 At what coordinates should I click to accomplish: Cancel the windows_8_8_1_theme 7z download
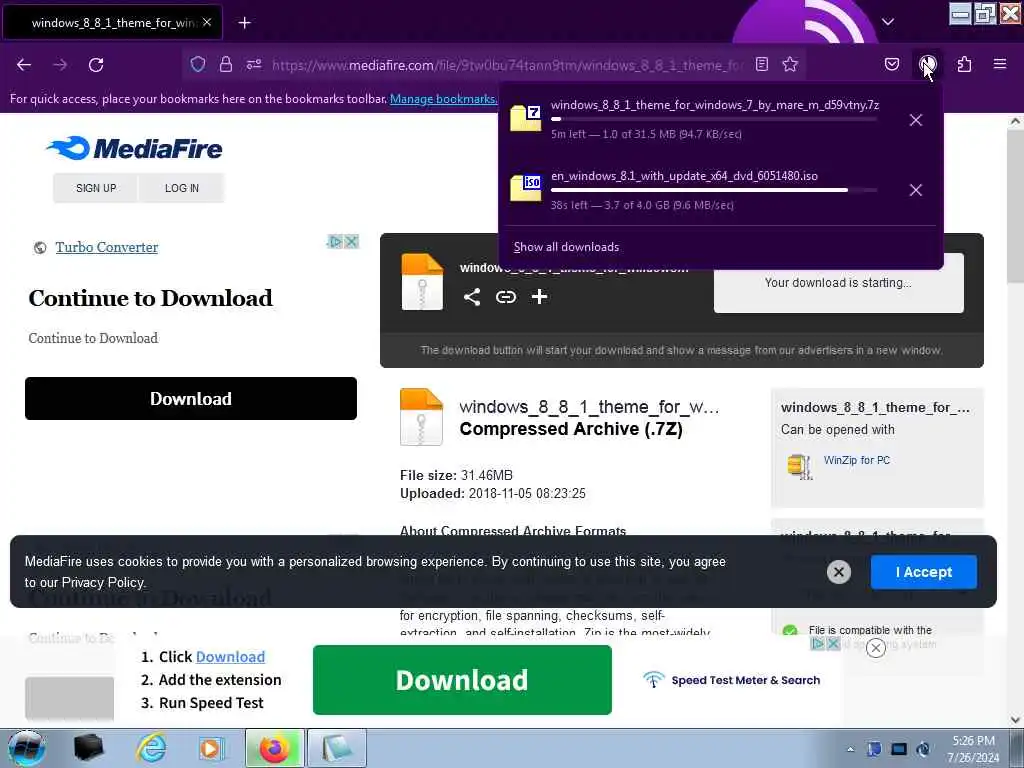click(x=916, y=120)
